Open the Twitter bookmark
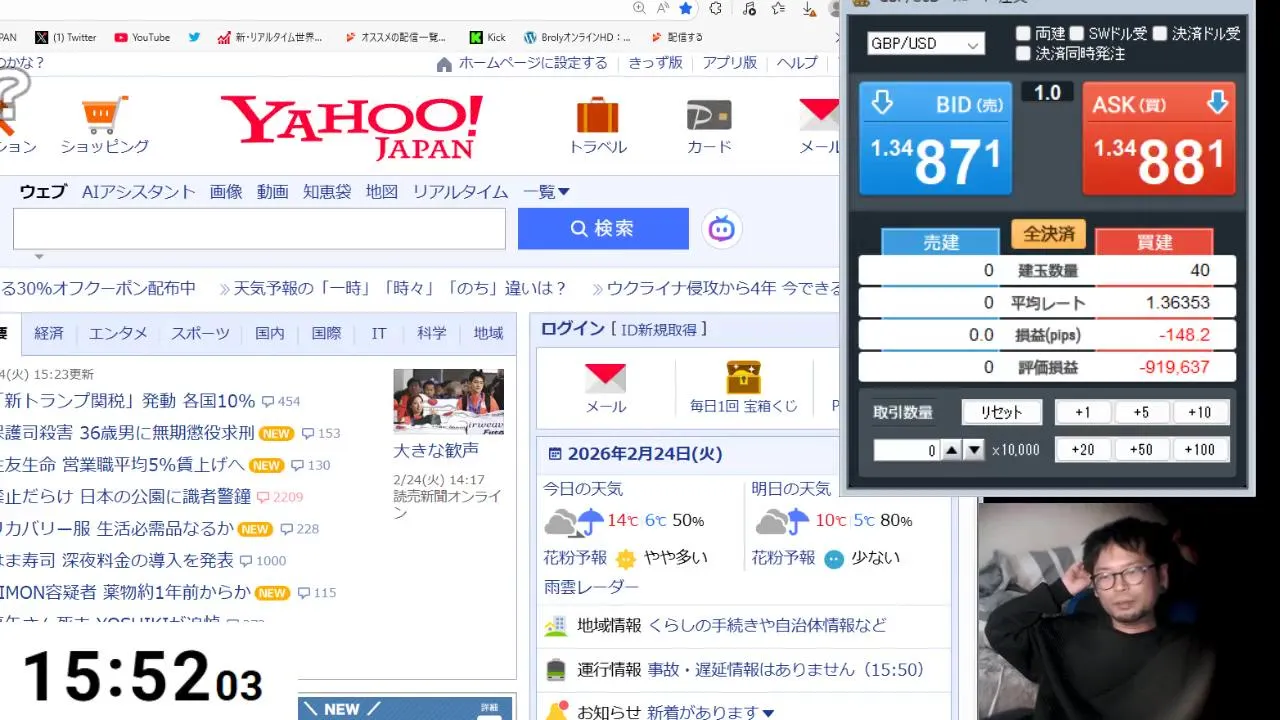This screenshot has width=1280, height=720. pos(66,37)
